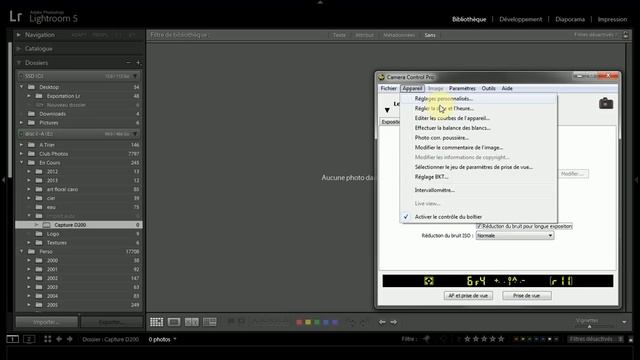Set green color label in toolbar
Viewport: 640px width, 360px height.
317,322
